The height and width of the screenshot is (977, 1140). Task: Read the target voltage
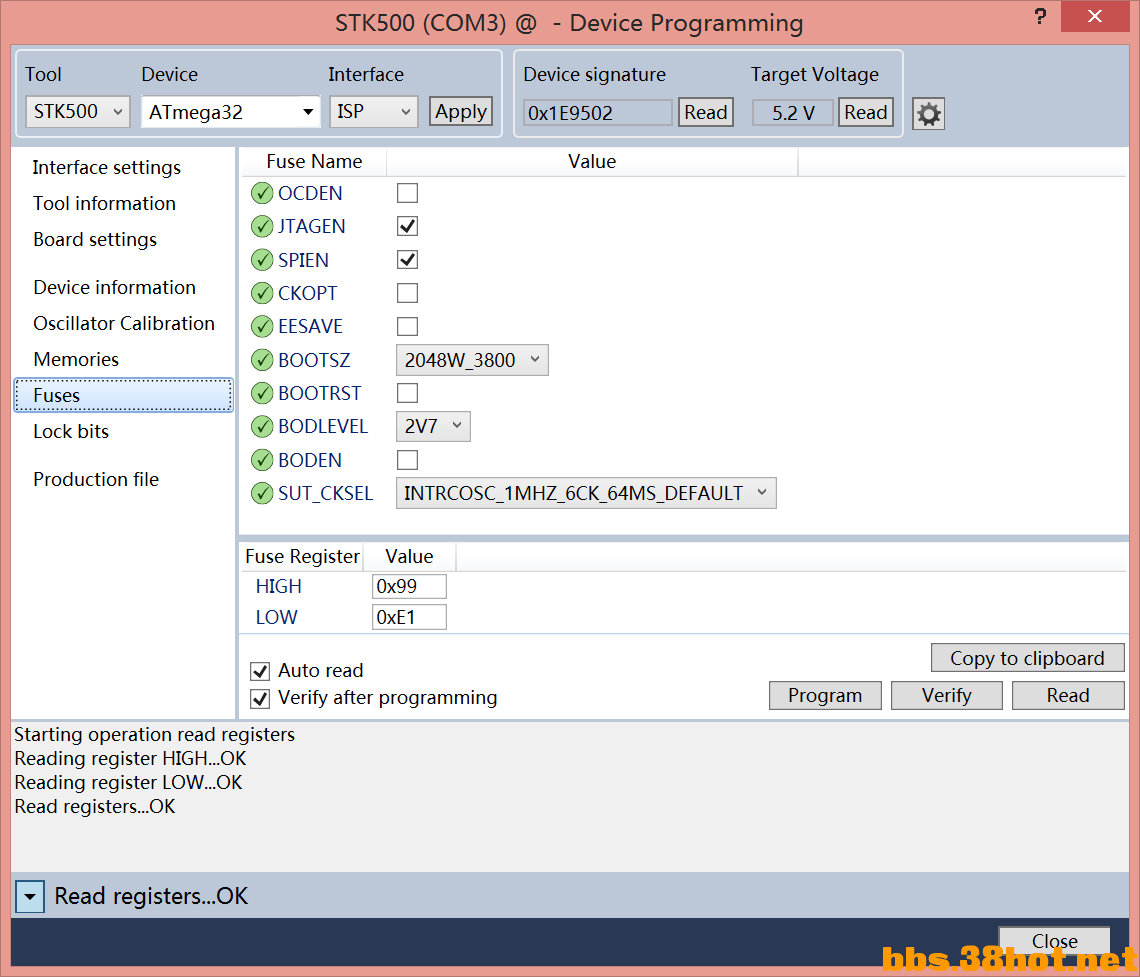click(x=866, y=113)
